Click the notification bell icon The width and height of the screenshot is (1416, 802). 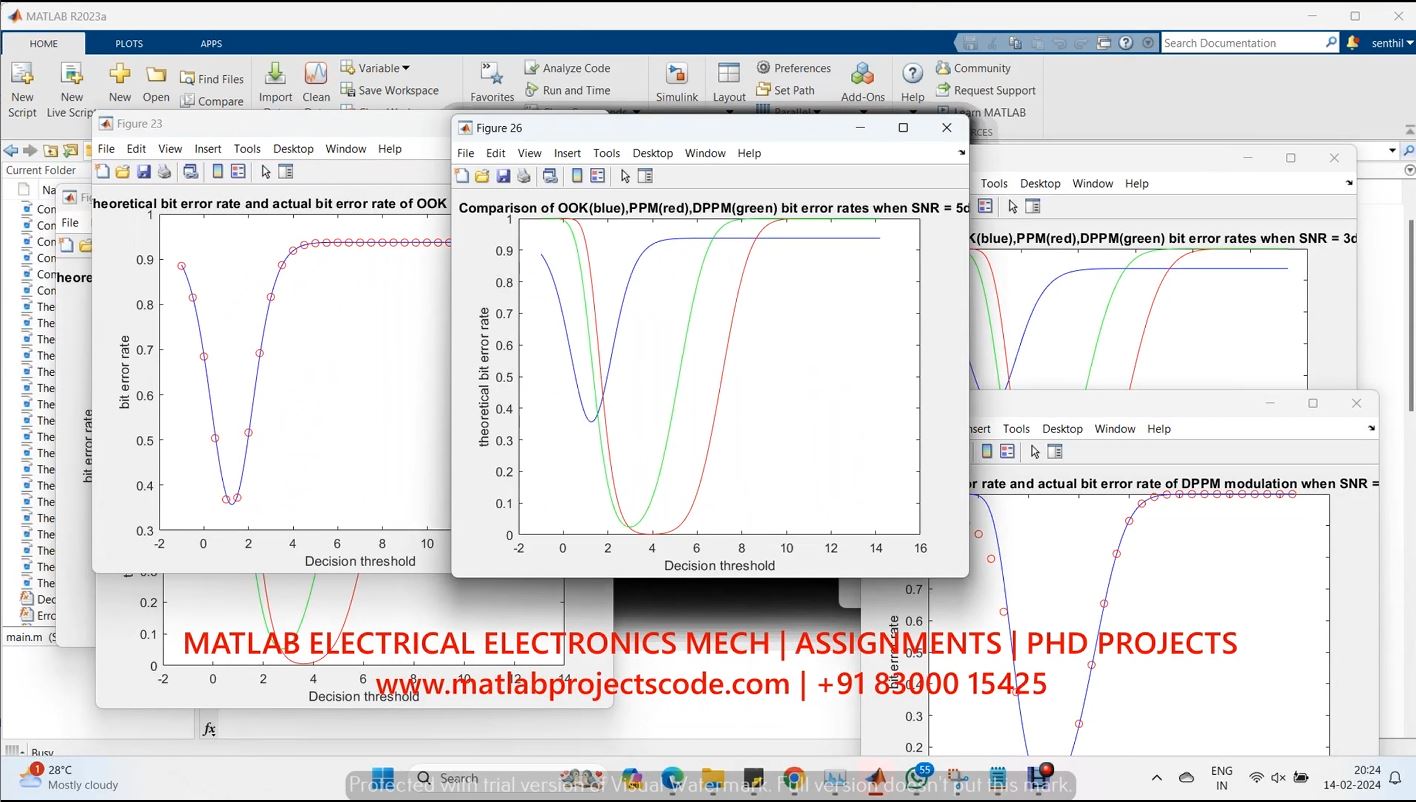point(1353,43)
